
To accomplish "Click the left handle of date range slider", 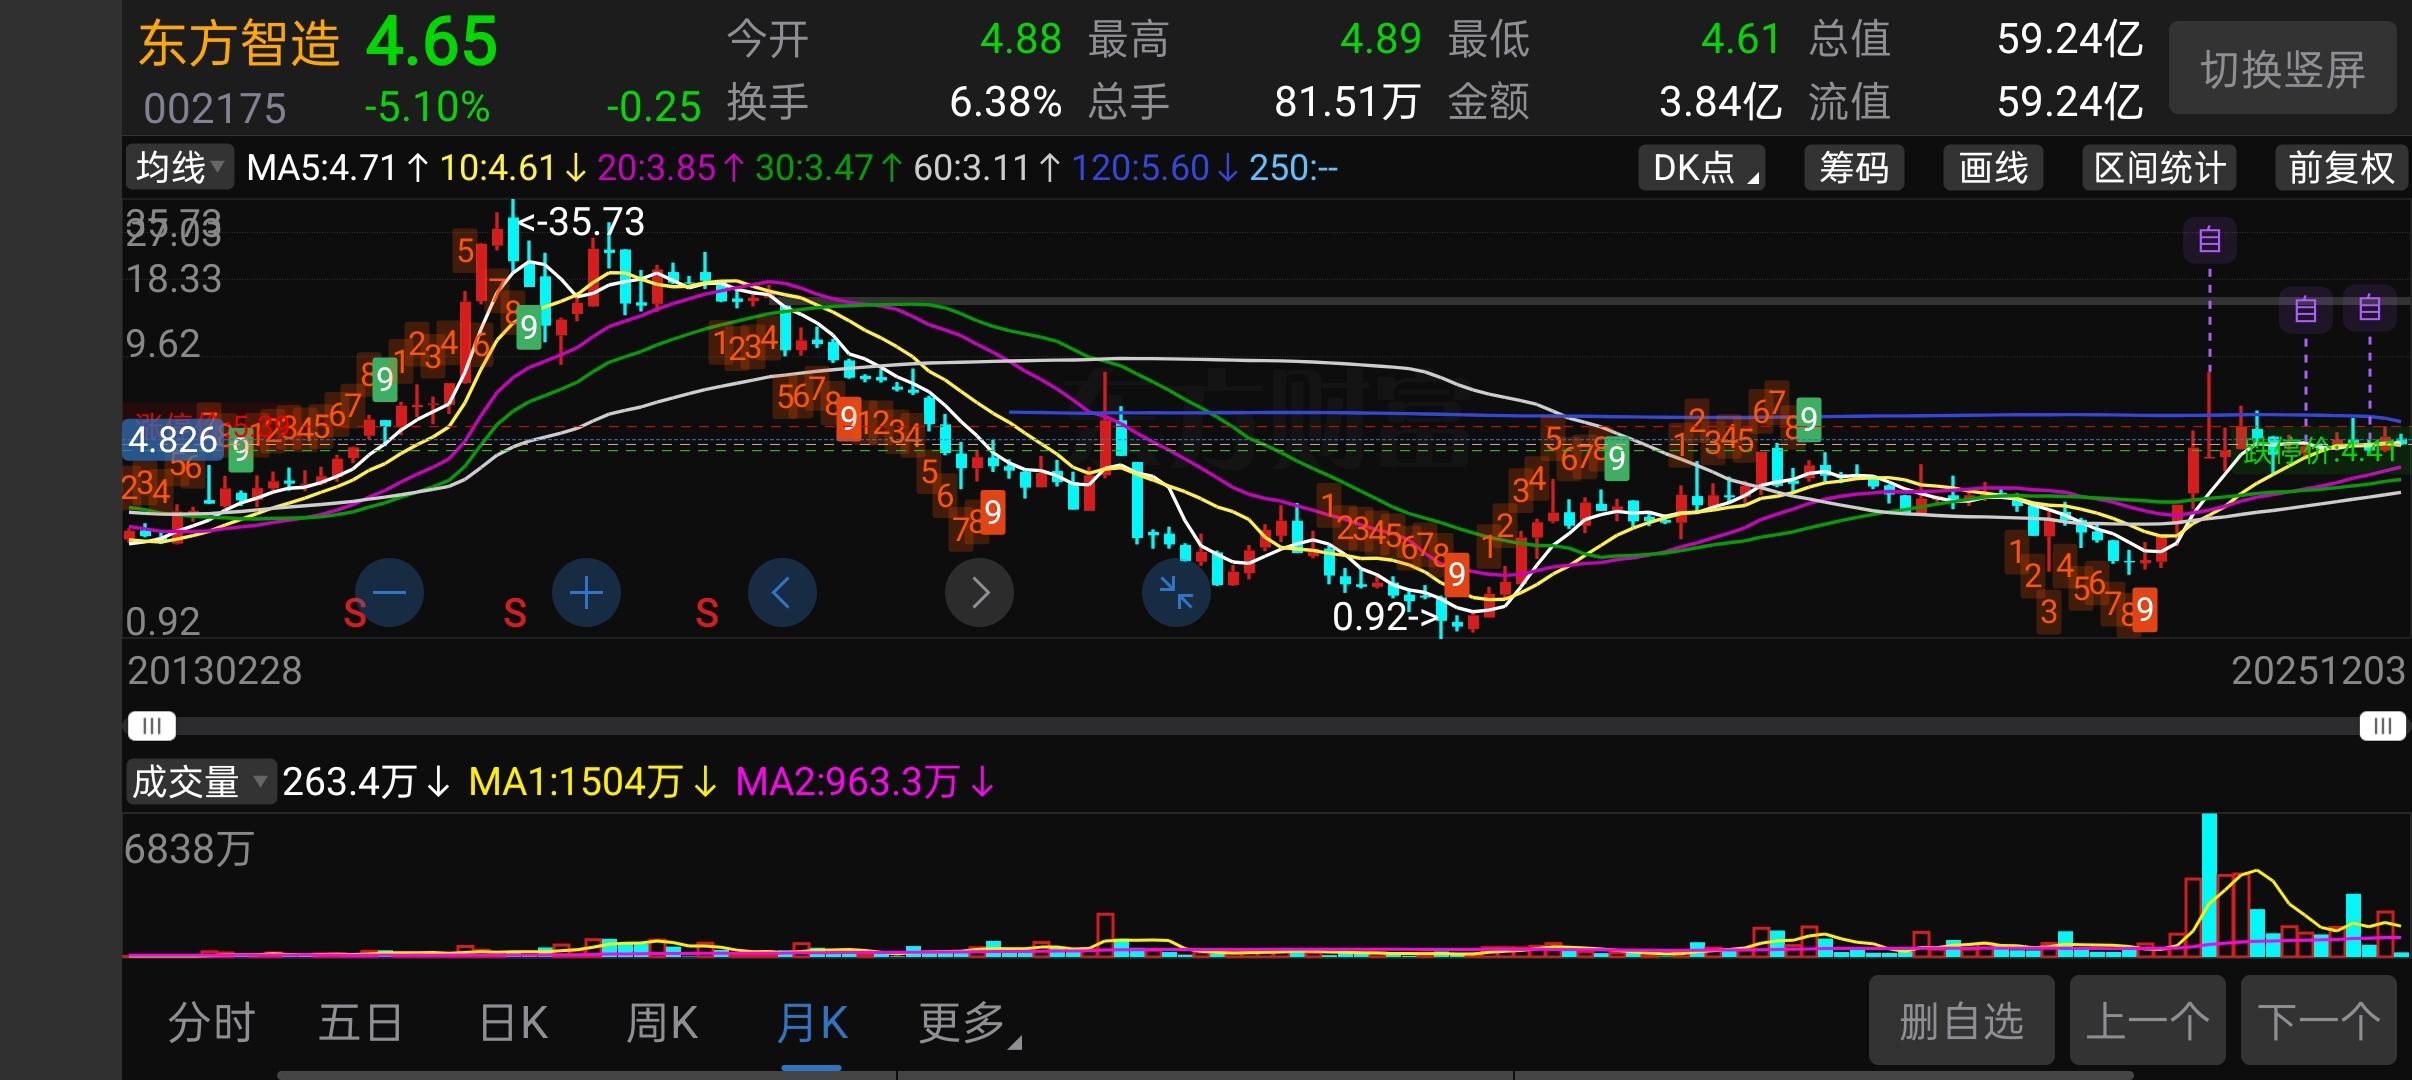I will point(151,726).
